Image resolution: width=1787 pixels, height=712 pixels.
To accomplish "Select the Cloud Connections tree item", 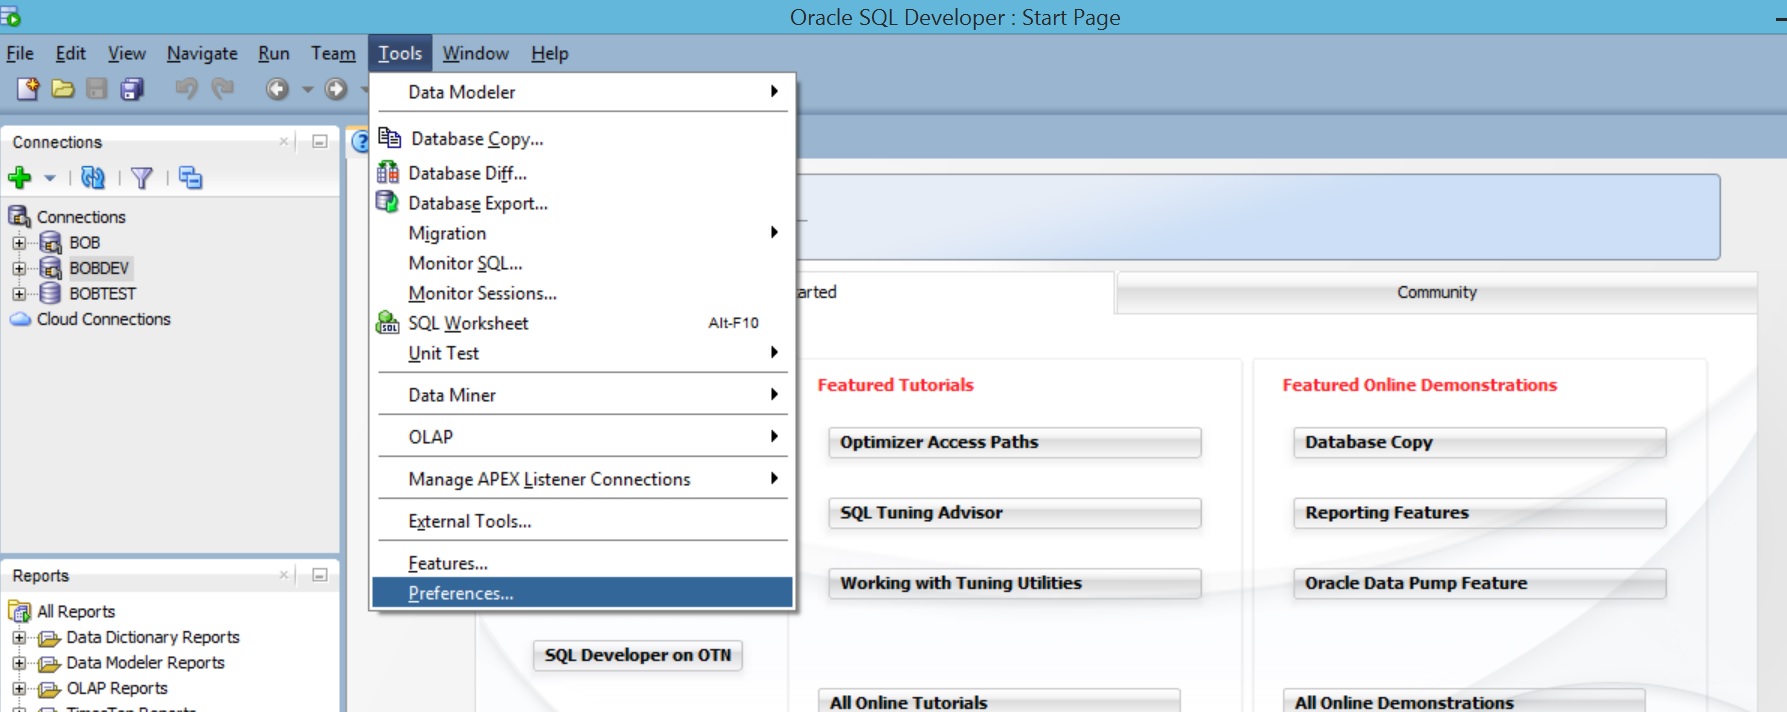I will 104,319.
